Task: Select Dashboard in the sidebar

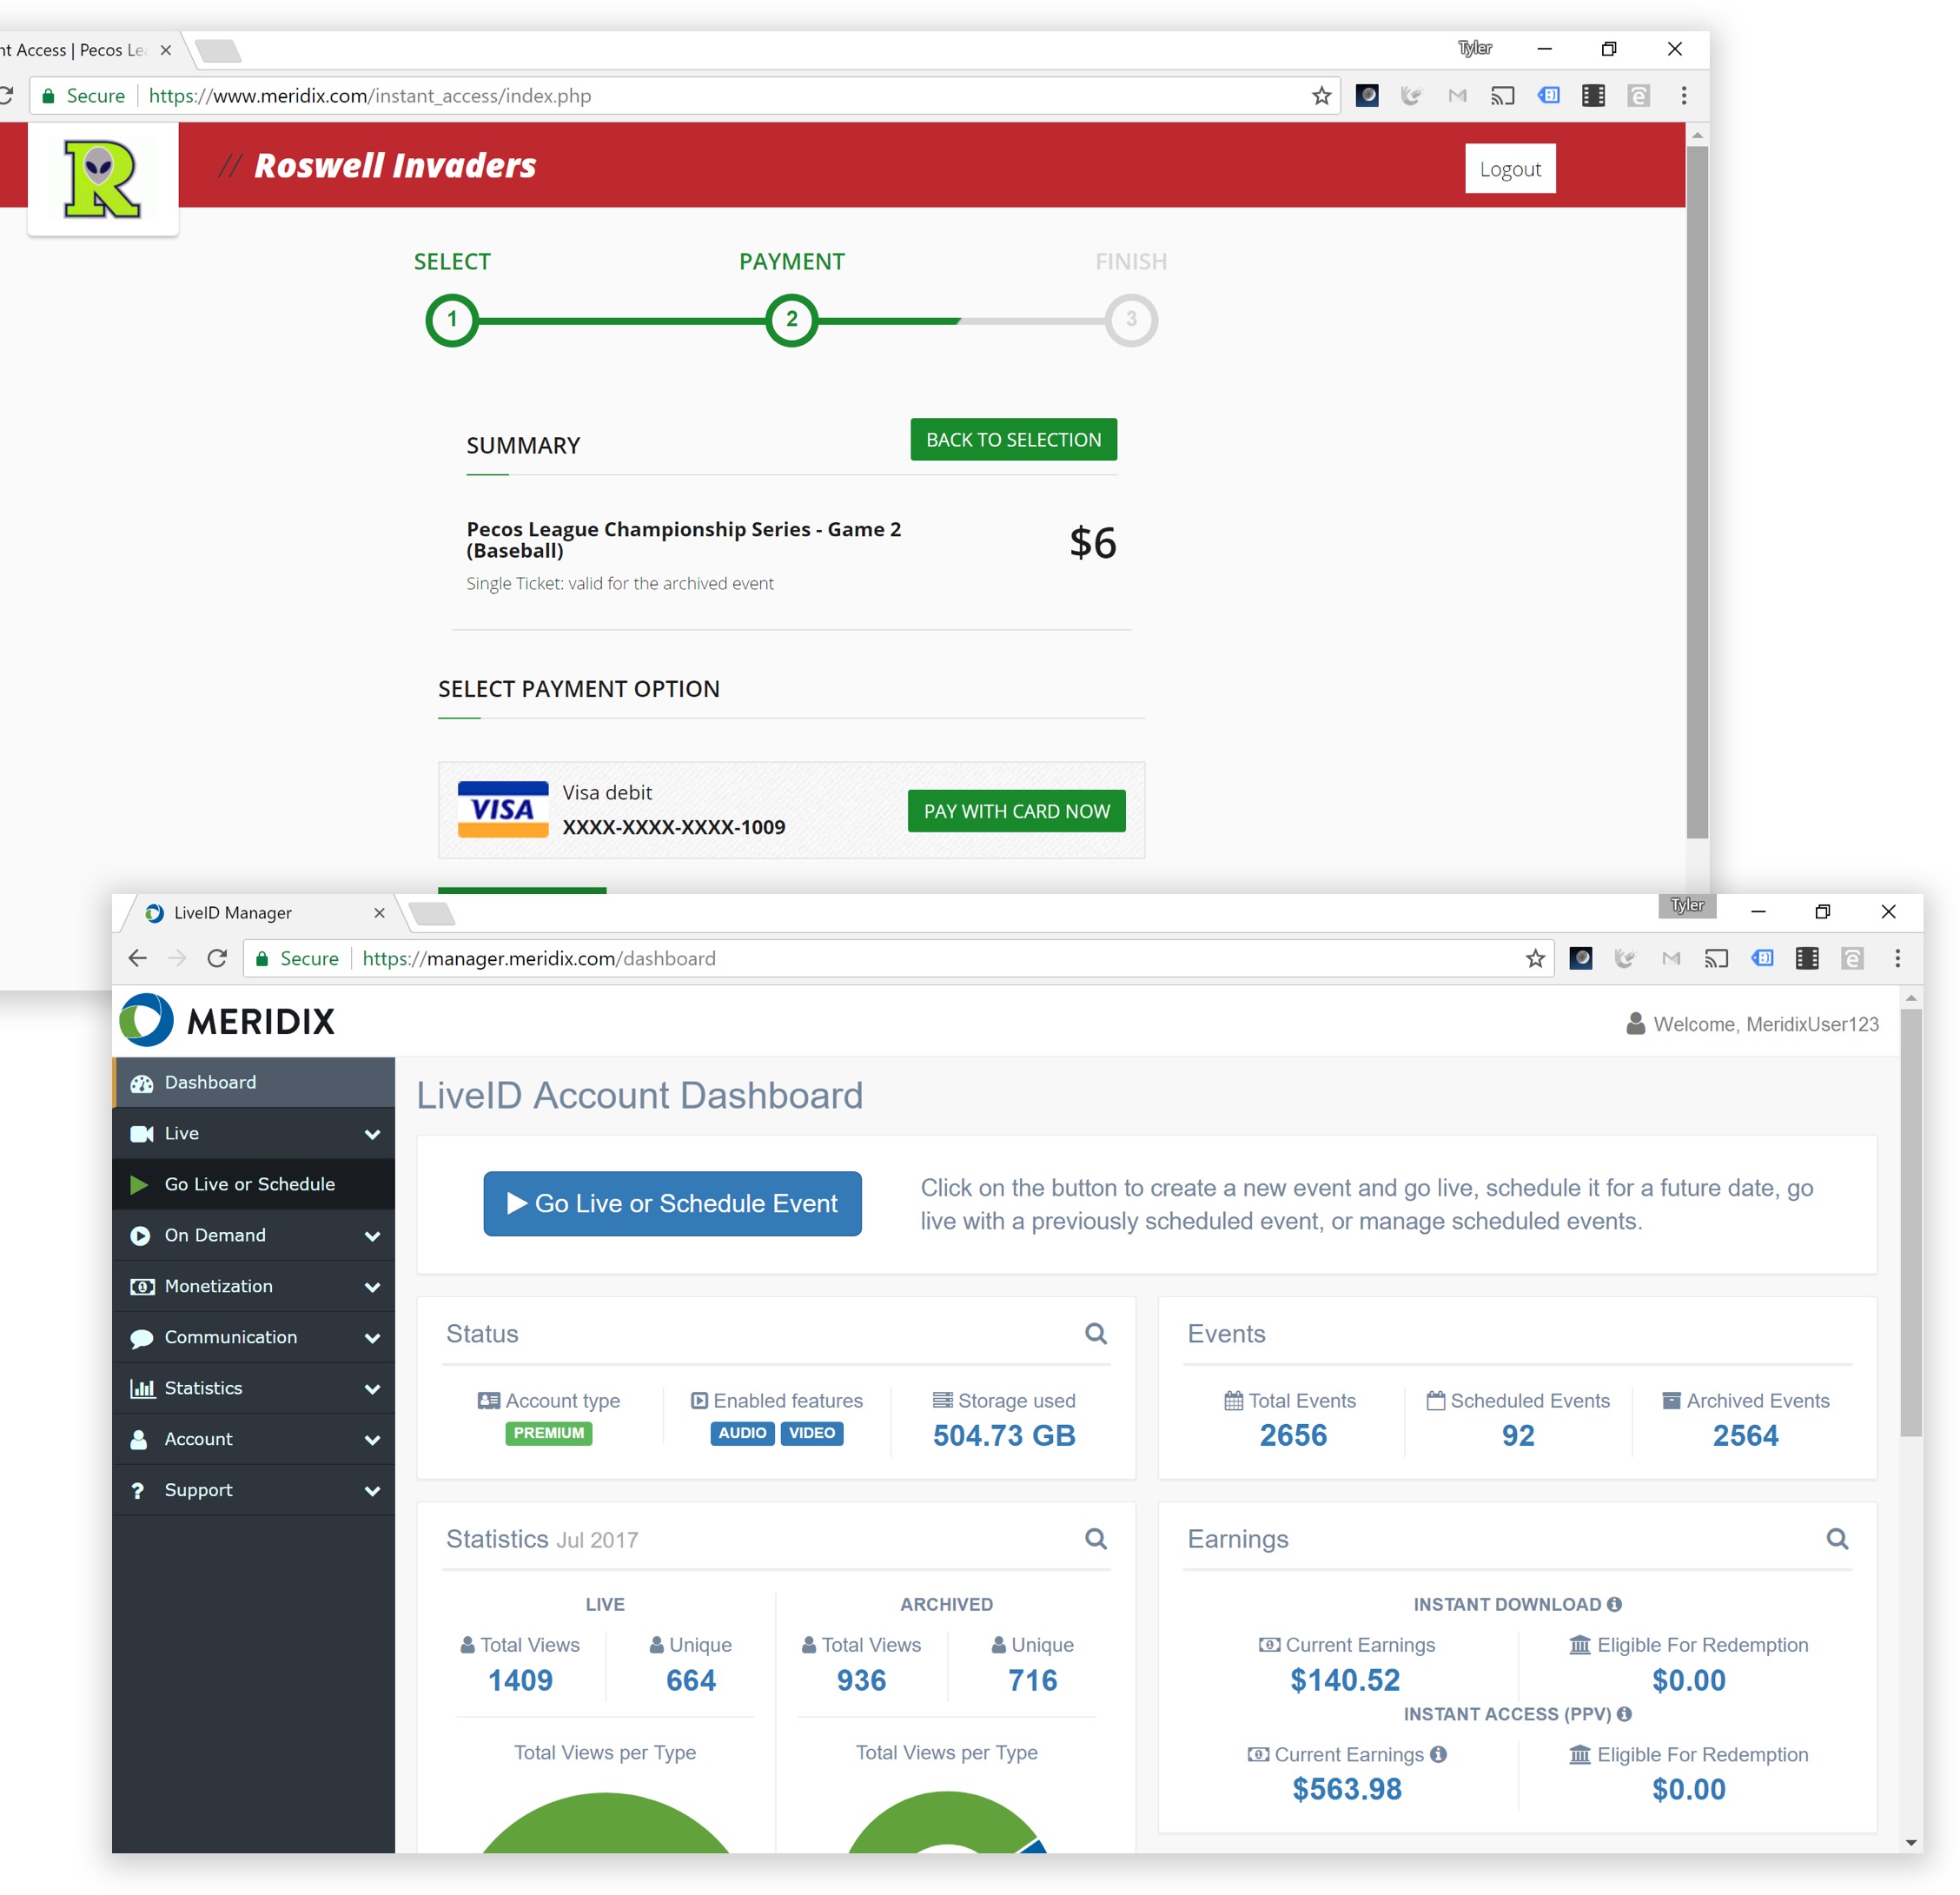Action: coord(210,1082)
